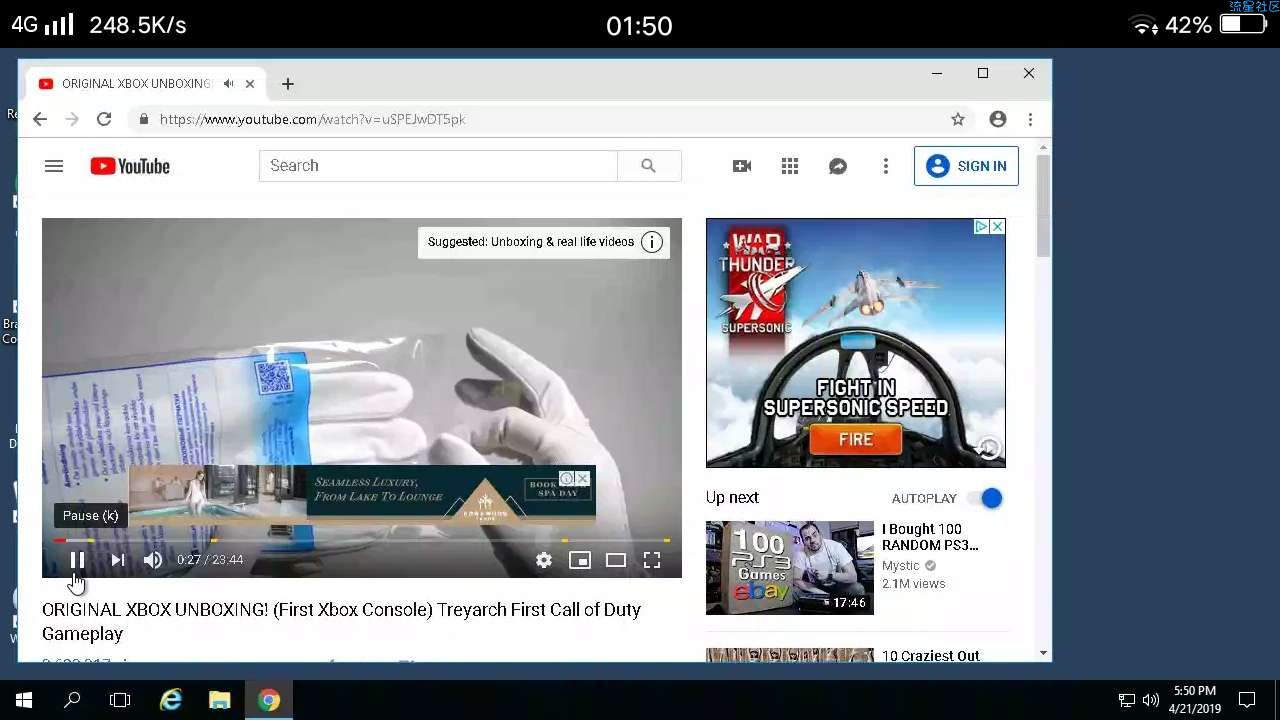1280x720 pixels.
Task: Click the YouTube URL address bar
Action: click(540, 119)
